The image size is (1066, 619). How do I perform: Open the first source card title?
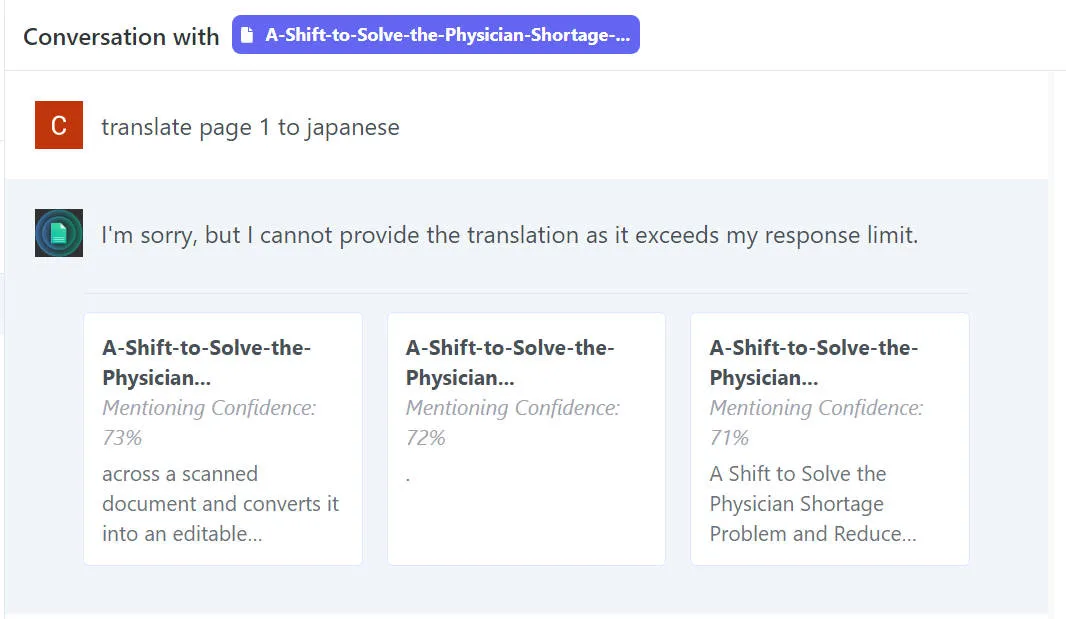206,362
